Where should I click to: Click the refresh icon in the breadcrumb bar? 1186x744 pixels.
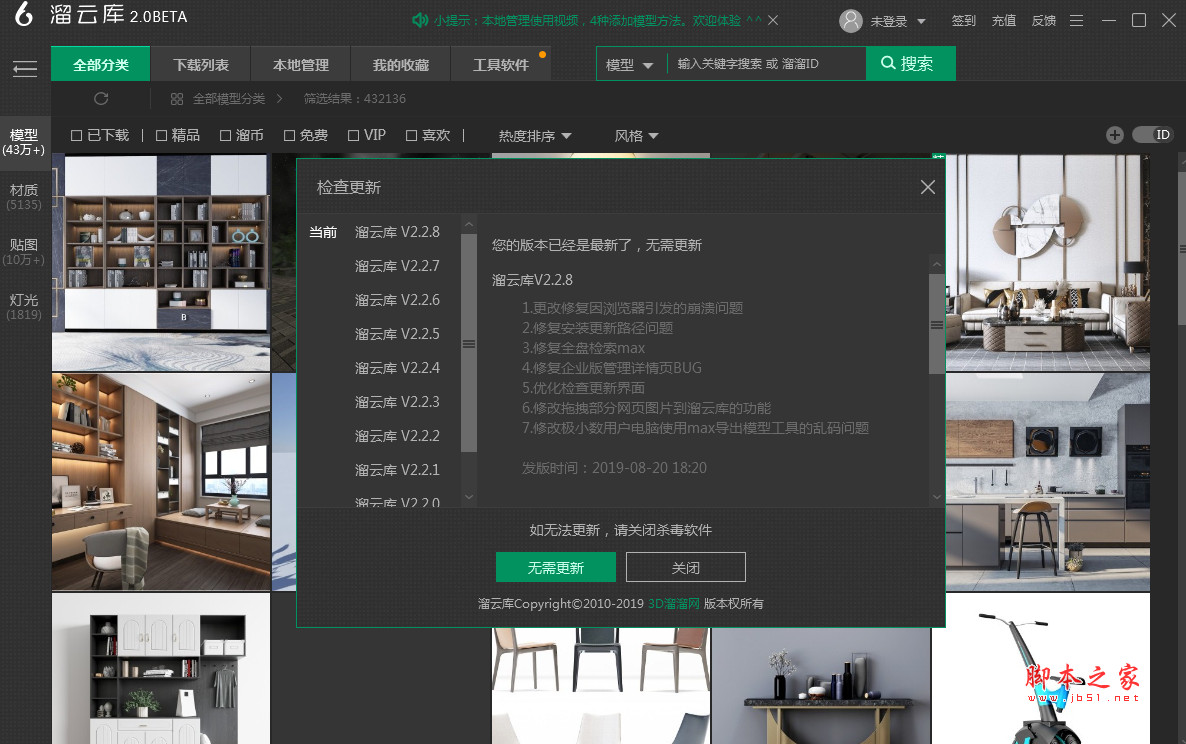point(100,99)
